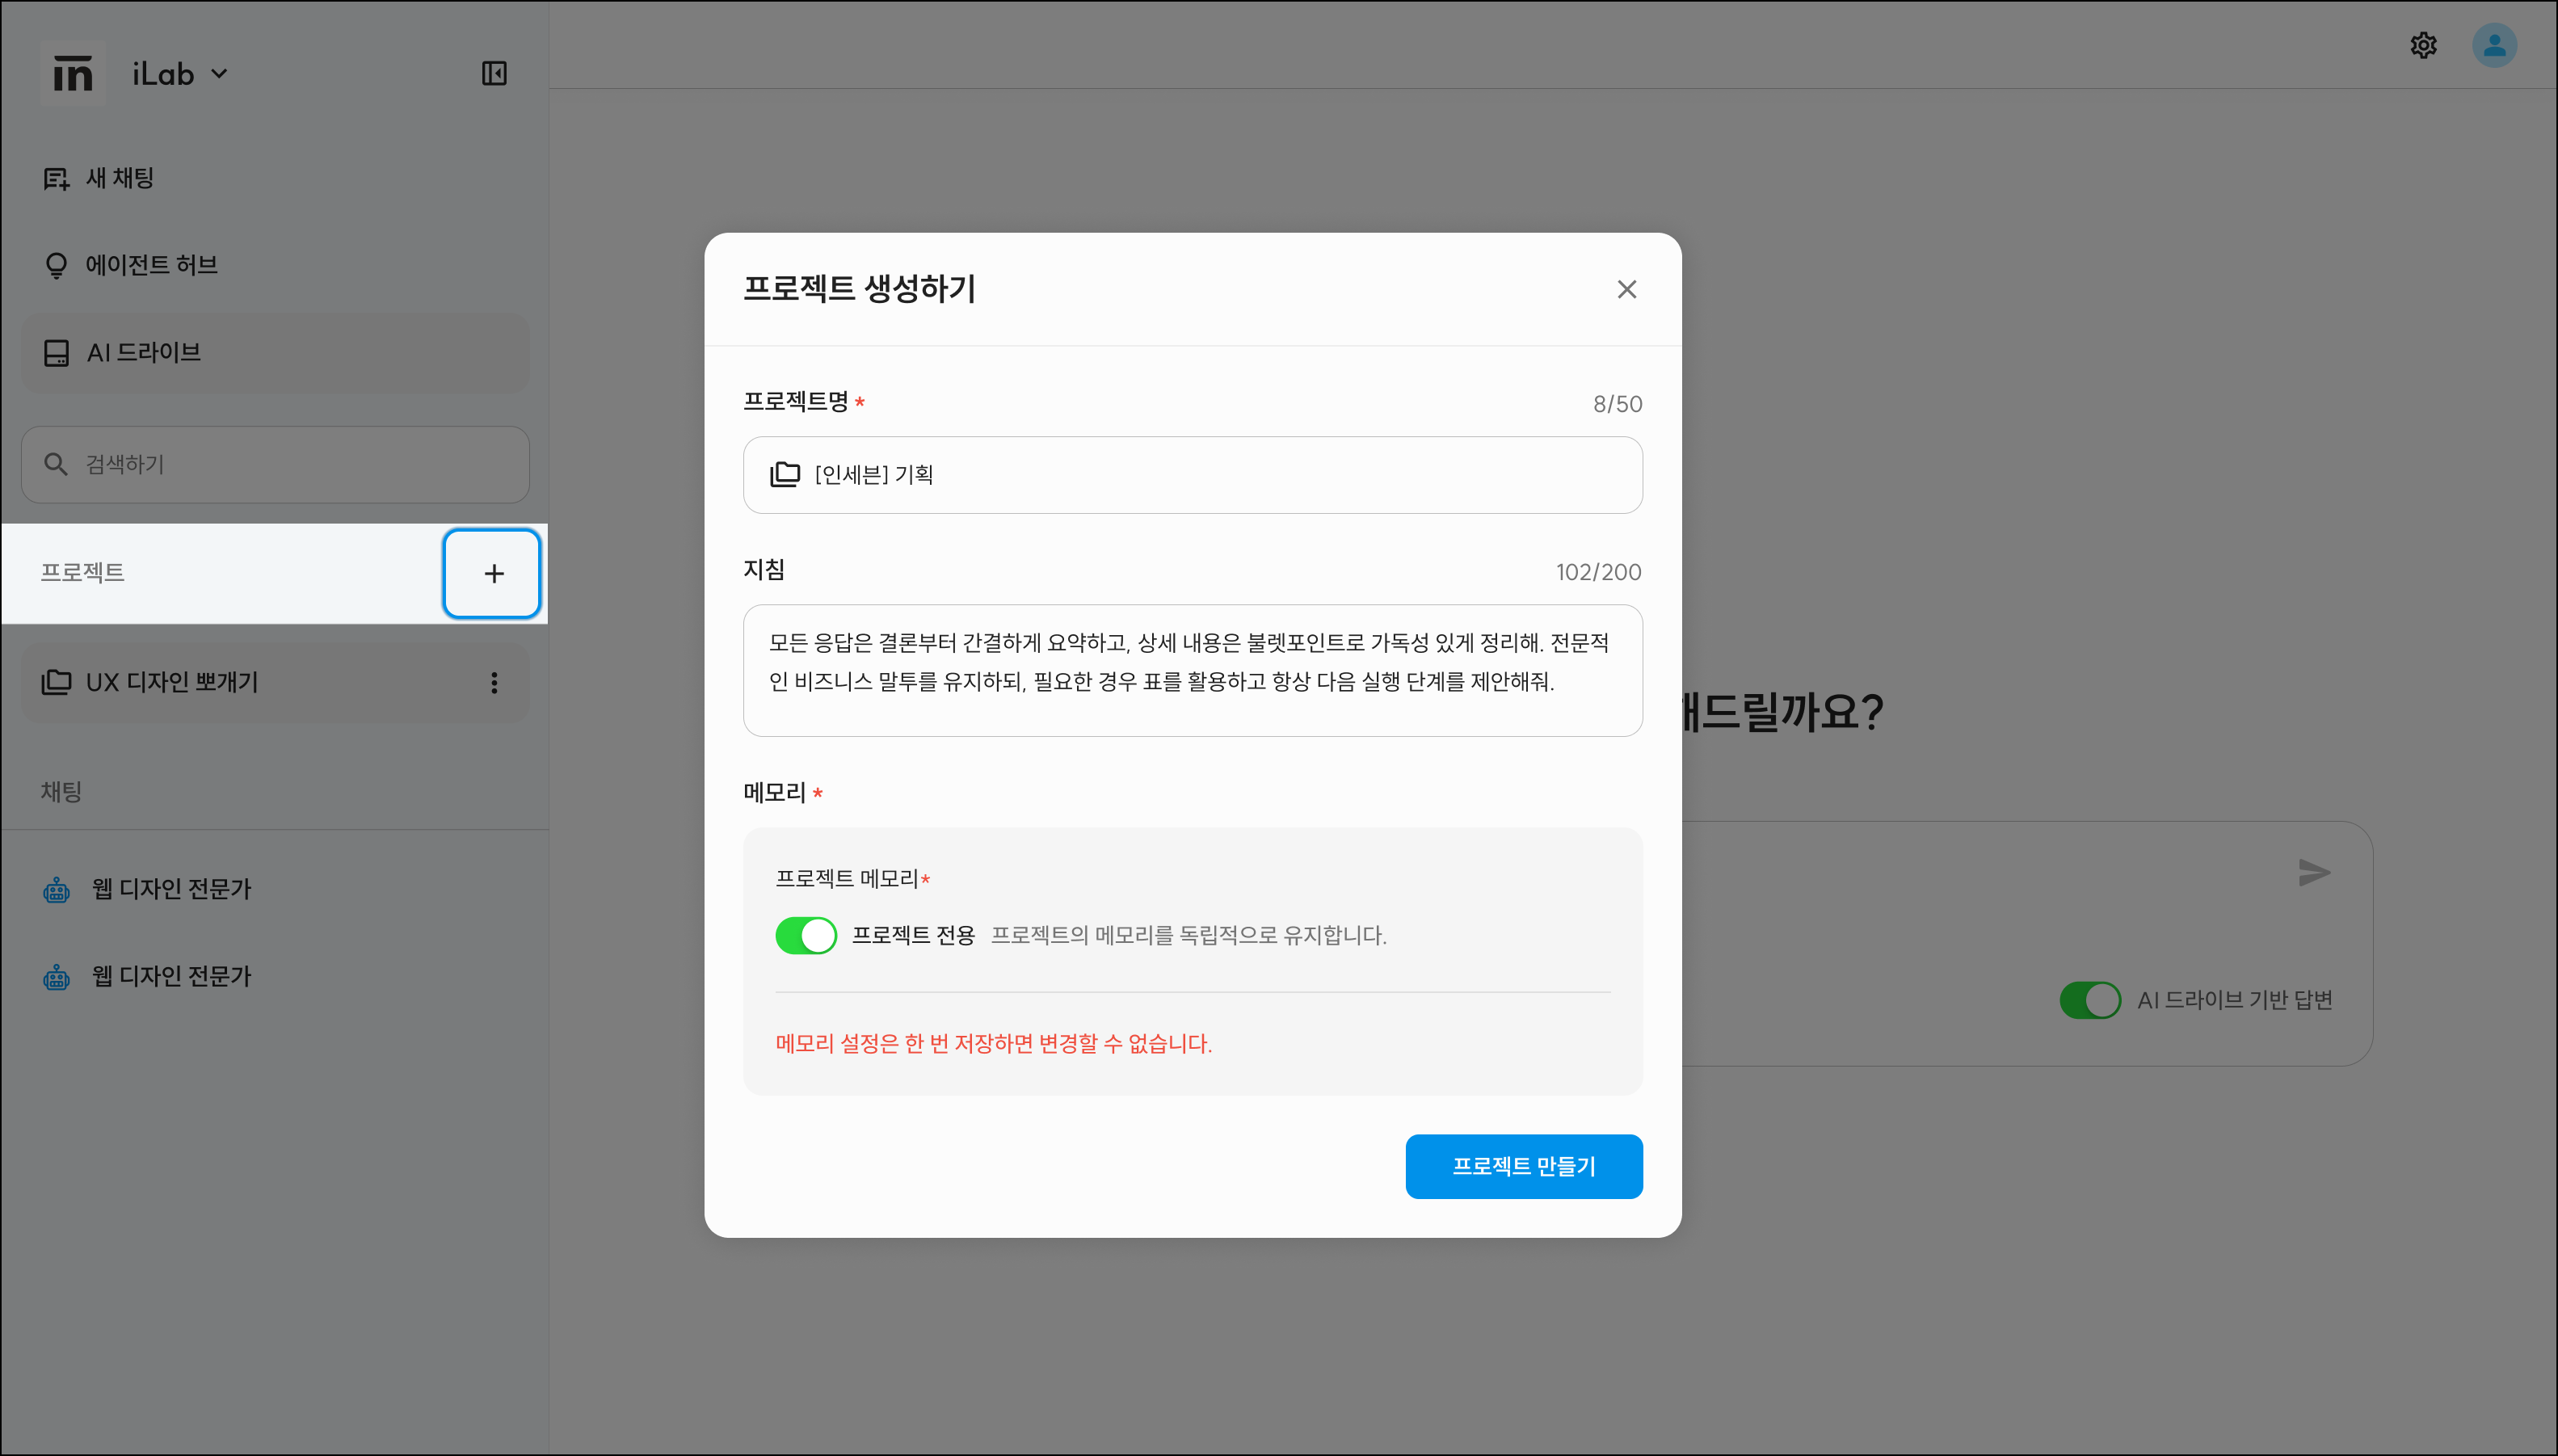
Task: Click the send arrow icon
Action: pos(2314,872)
